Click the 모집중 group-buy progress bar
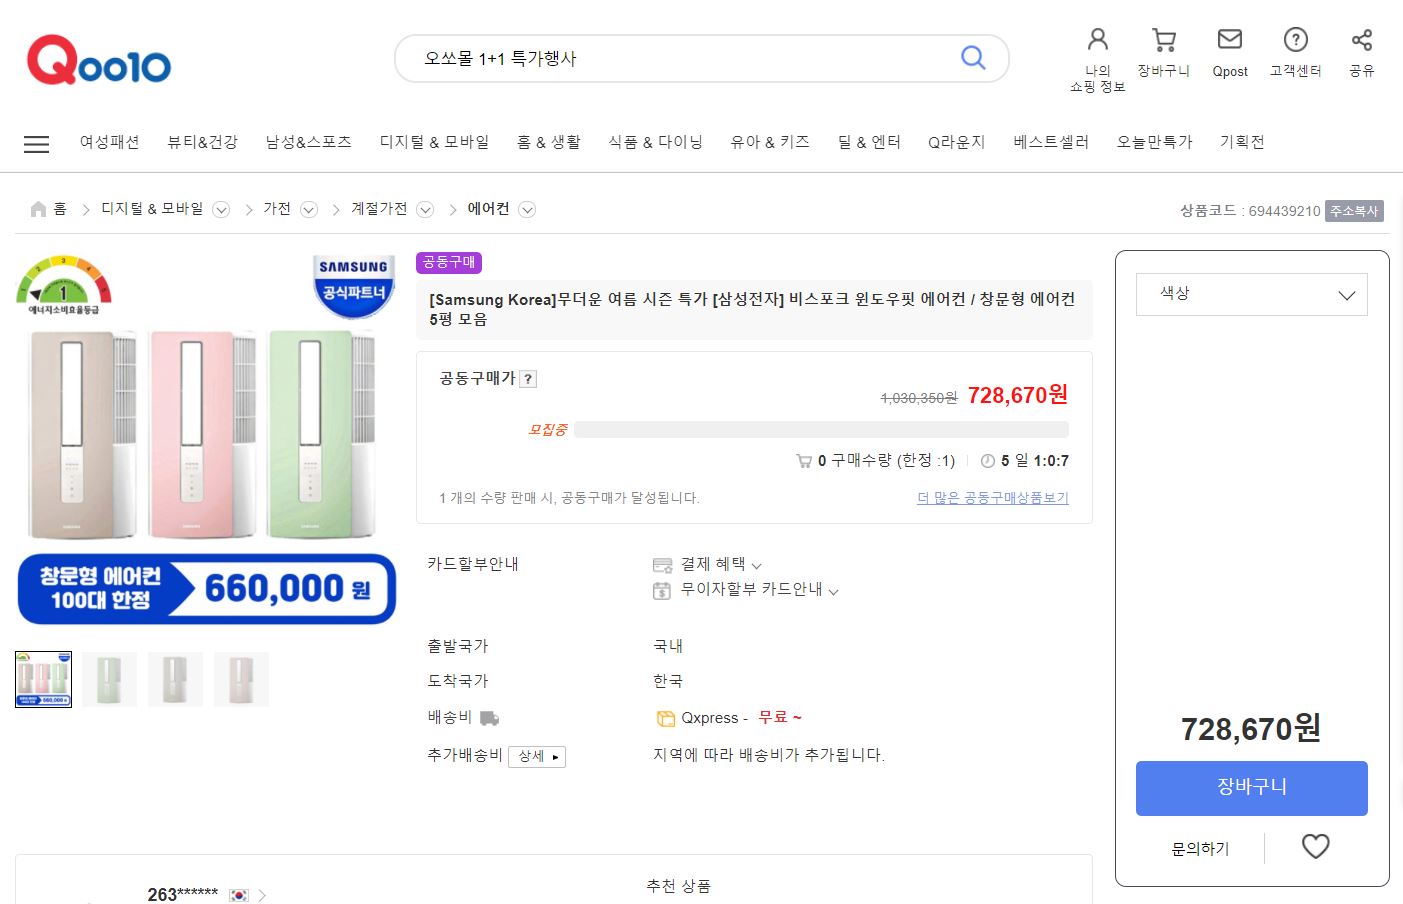The height and width of the screenshot is (904, 1403). pyautogui.click(x=821, y=430)
